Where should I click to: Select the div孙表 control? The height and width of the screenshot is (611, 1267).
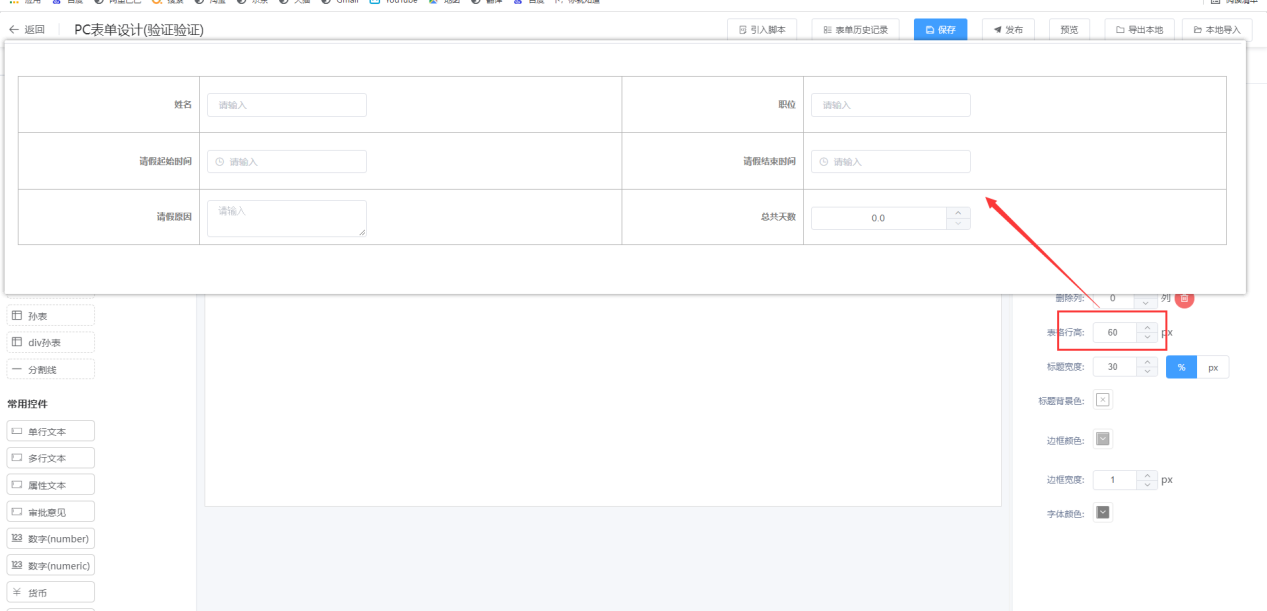pos(51,342)
